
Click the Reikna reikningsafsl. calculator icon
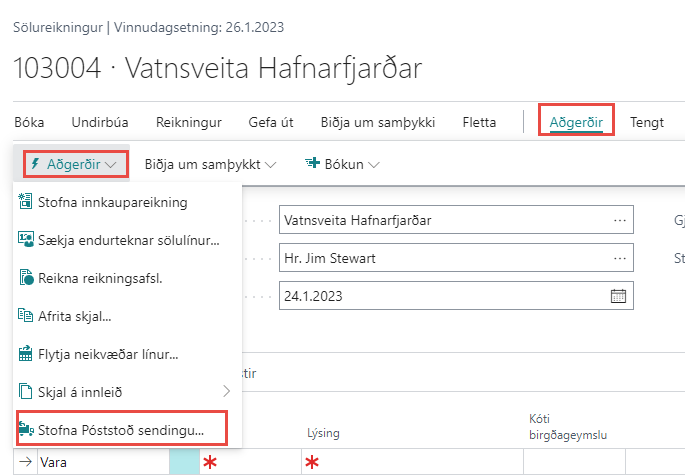(27, 277)
